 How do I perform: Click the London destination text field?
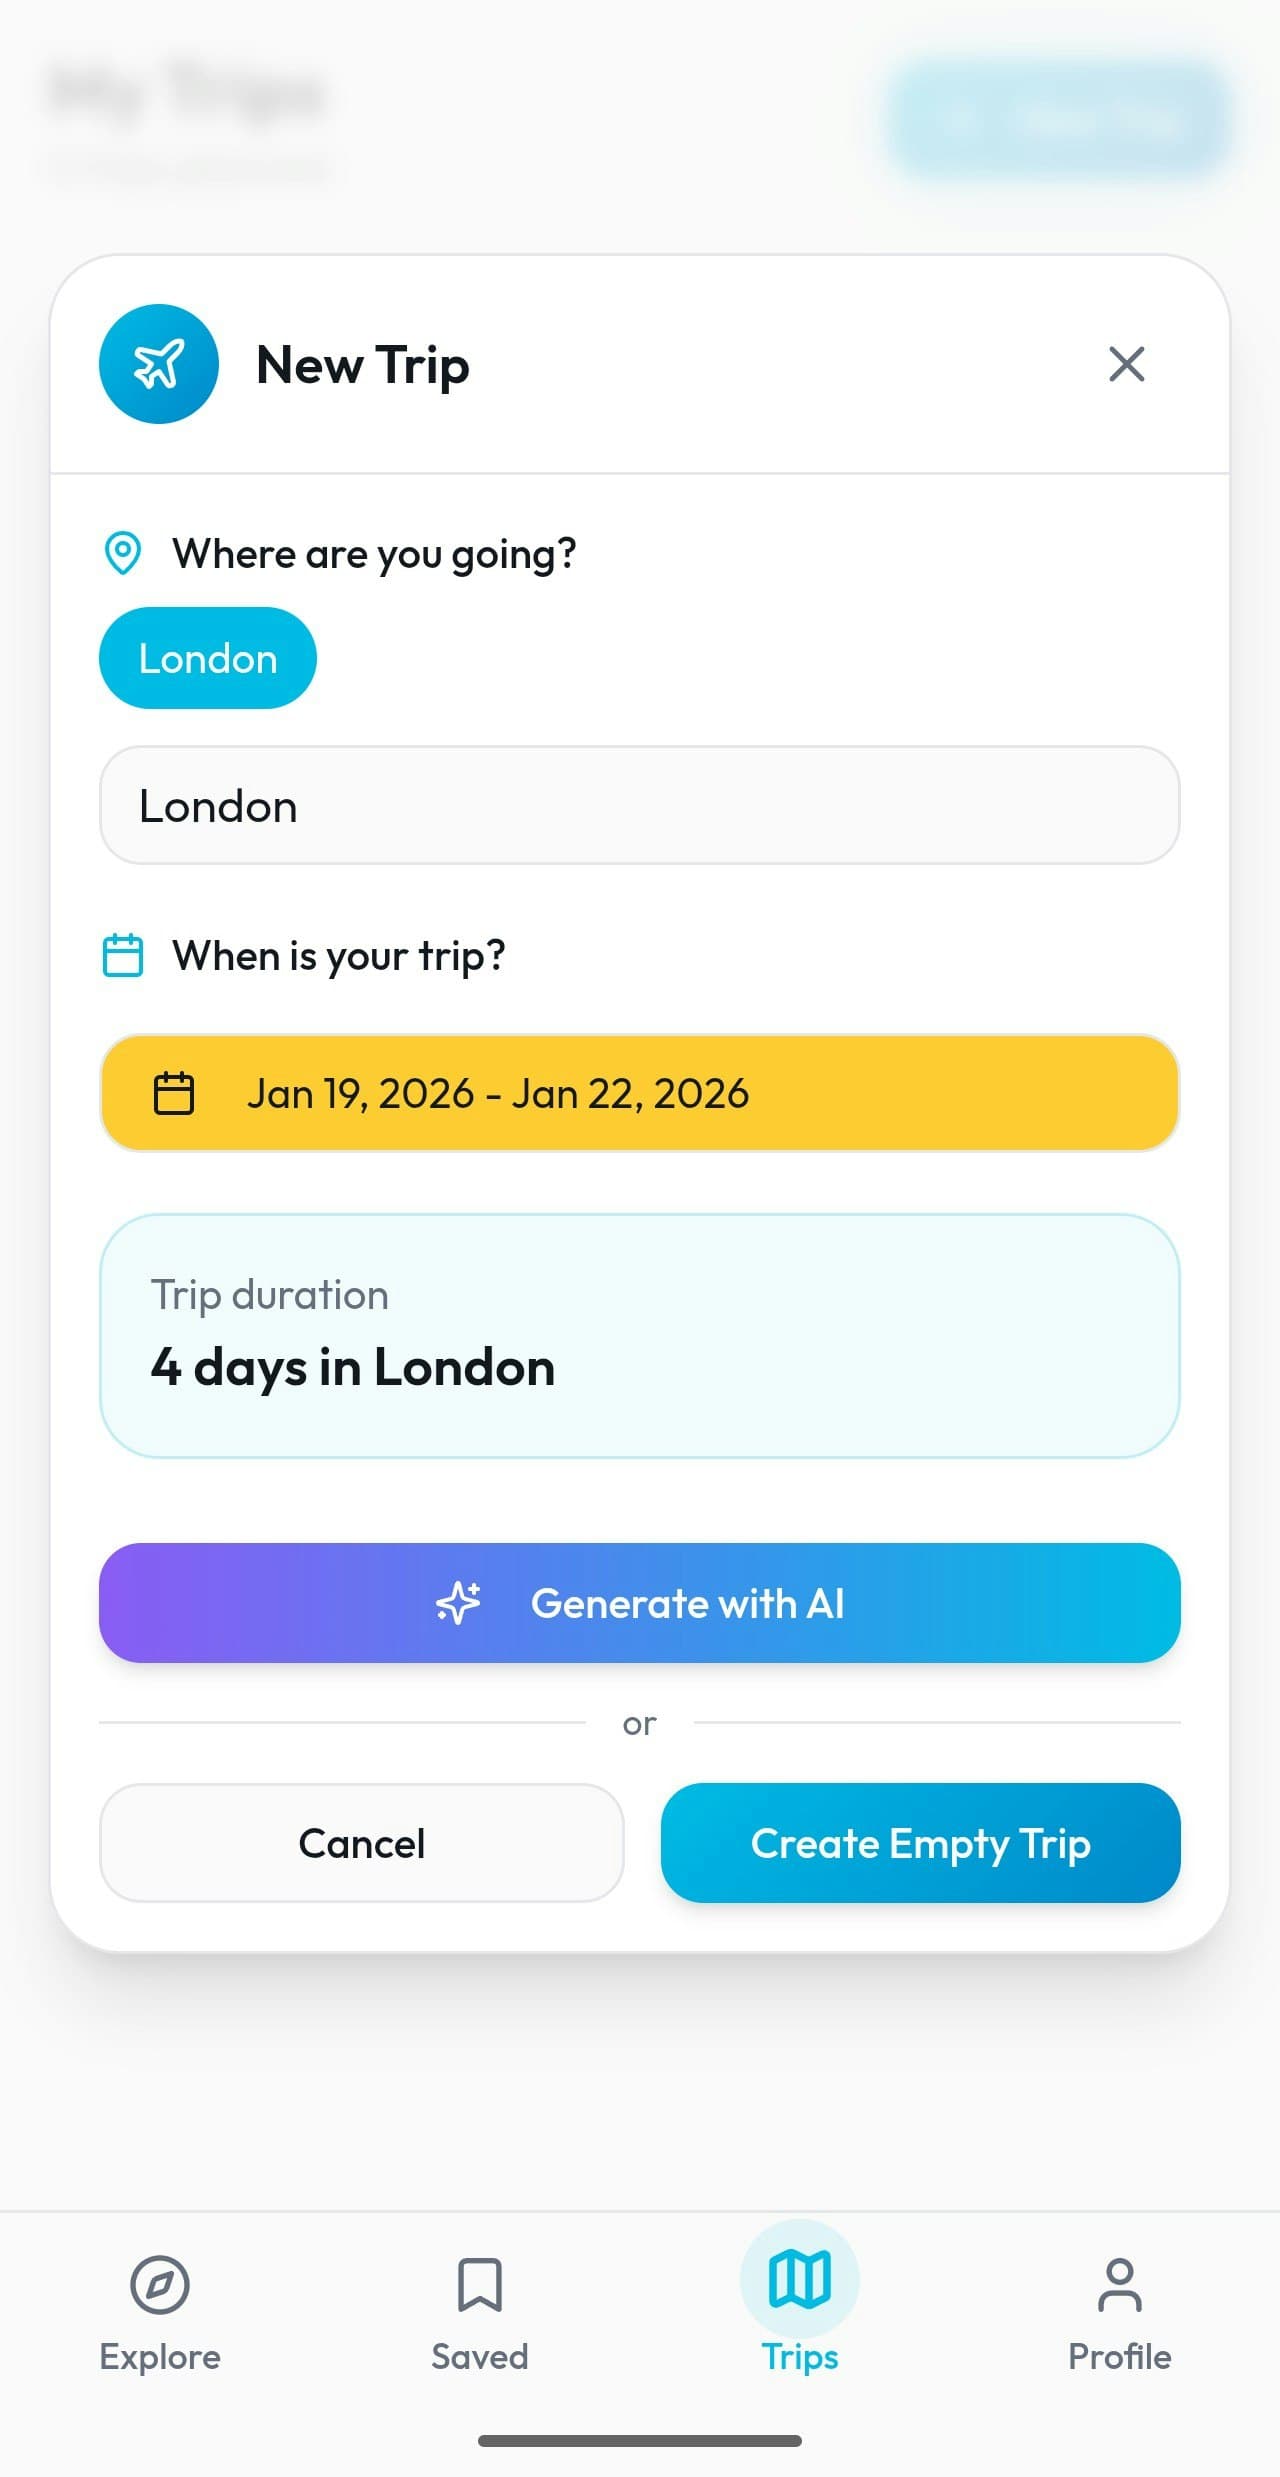640,804
